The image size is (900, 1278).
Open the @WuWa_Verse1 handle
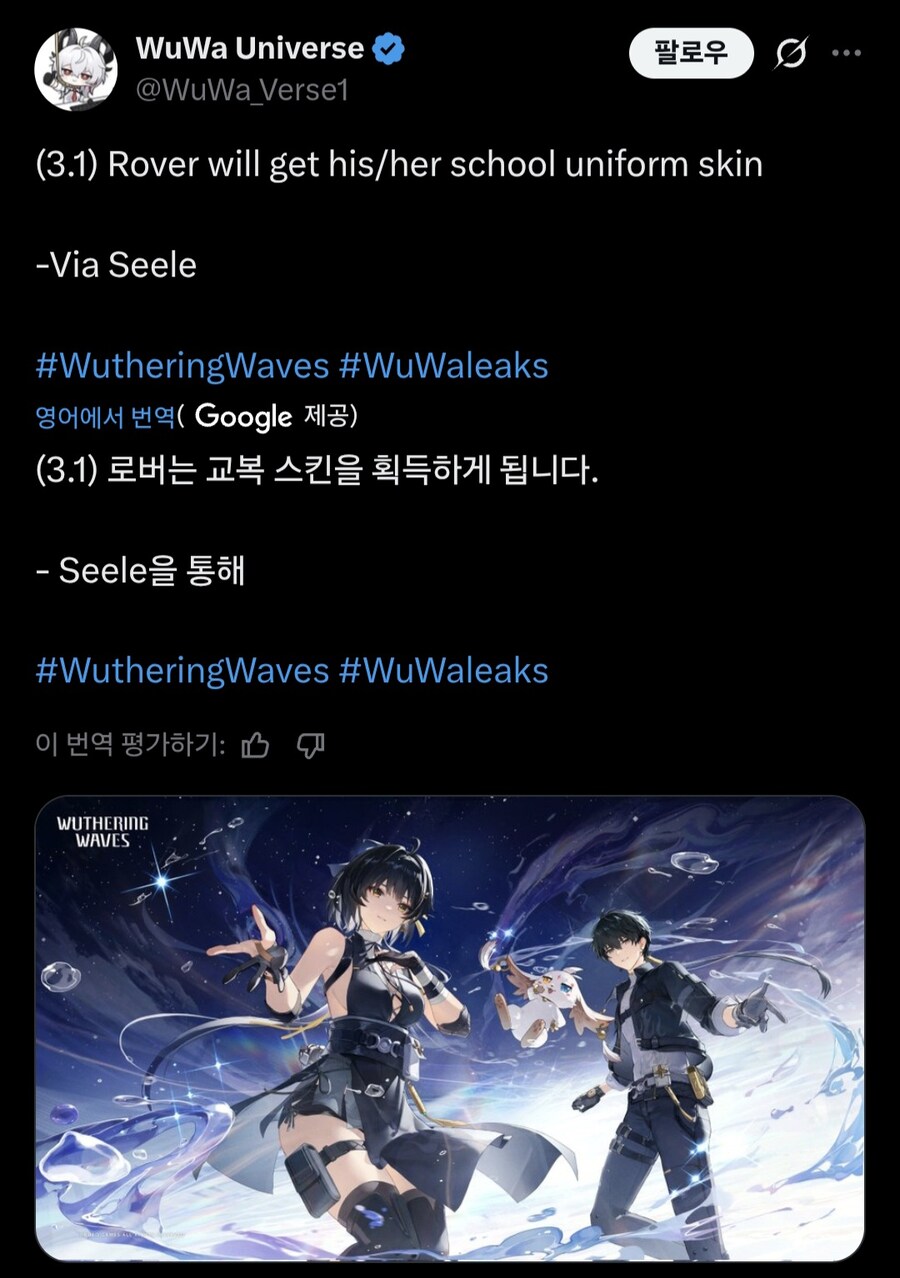[241, 90]
